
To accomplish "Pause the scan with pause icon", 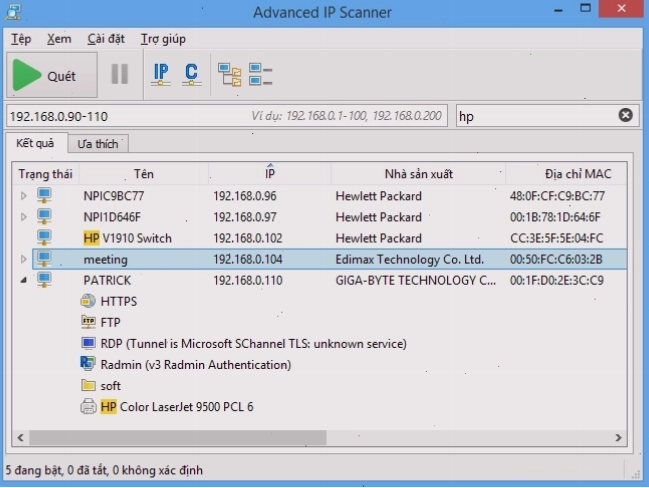I will (x=120, y=75).
